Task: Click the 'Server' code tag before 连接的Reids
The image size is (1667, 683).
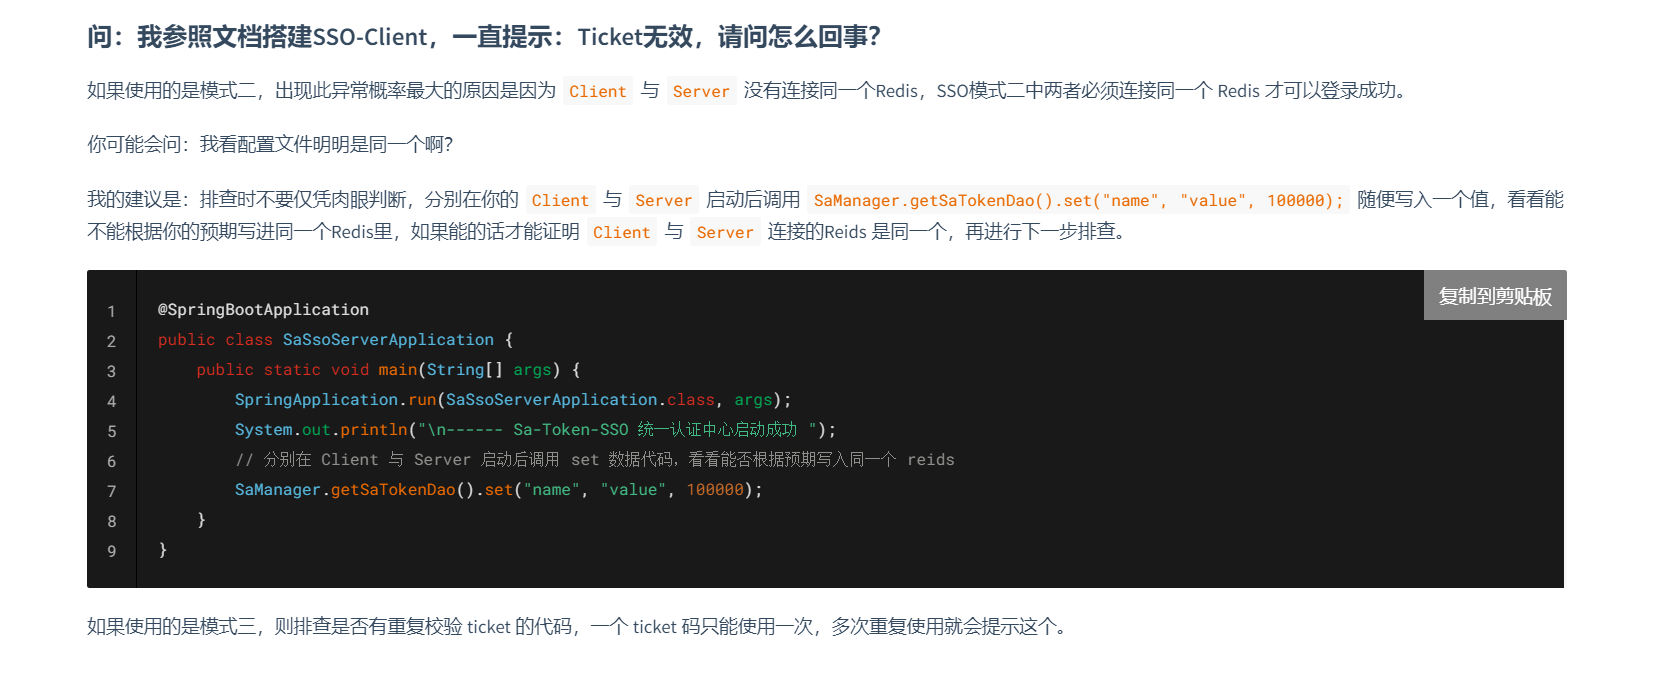Action: click(725, 232)
